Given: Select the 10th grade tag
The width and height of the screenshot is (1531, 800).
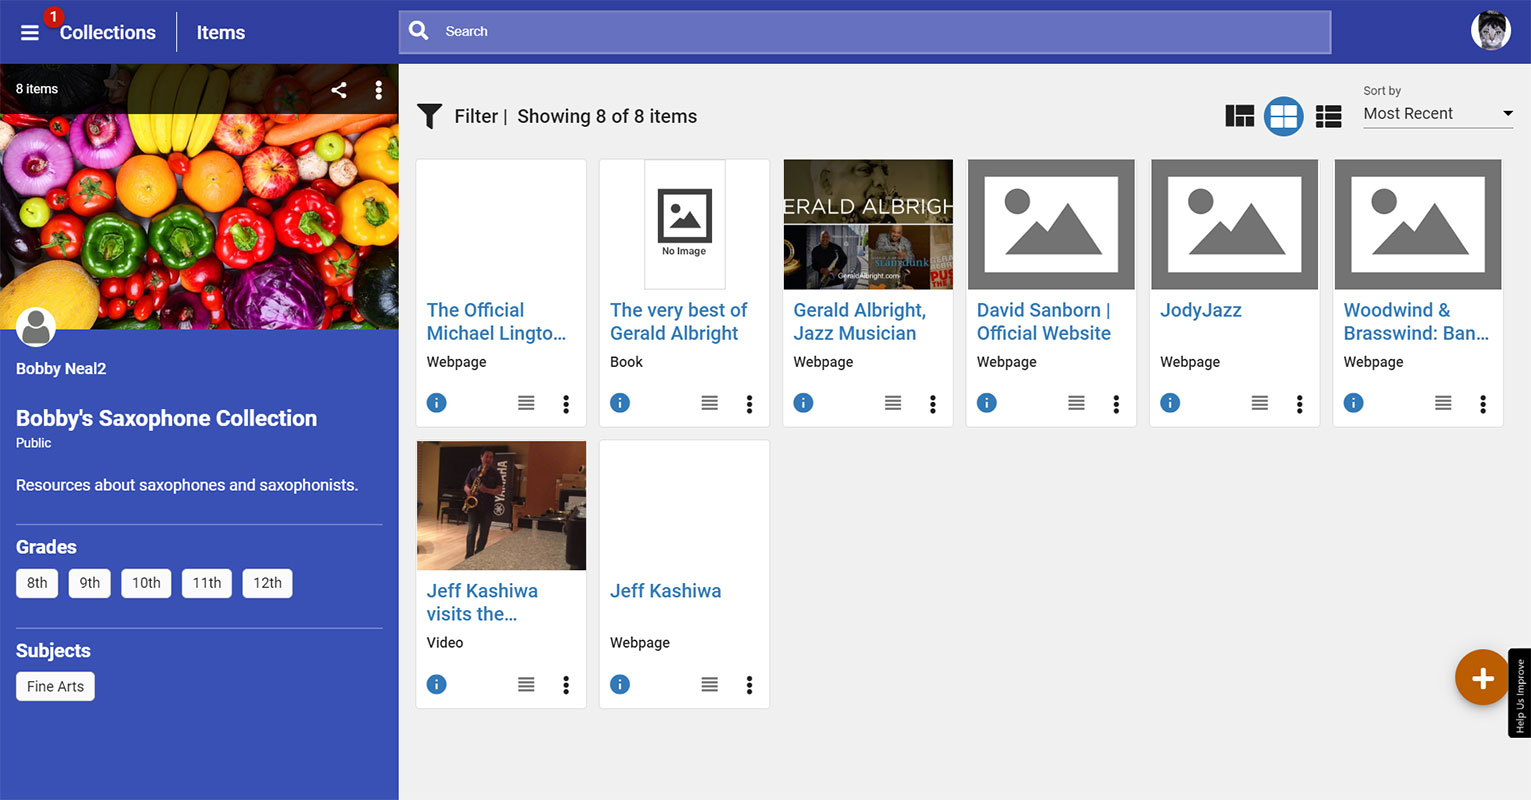Looking at the screenshot, I should pos(146,583).
